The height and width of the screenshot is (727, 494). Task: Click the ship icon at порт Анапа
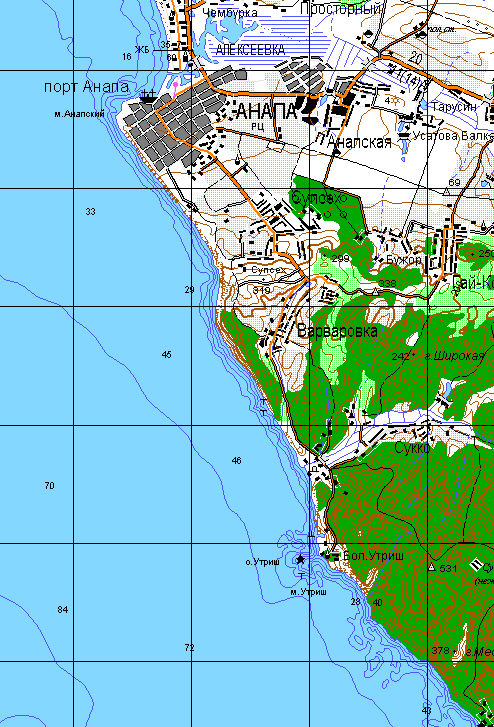pyautogui.click(x=148, y=96)
